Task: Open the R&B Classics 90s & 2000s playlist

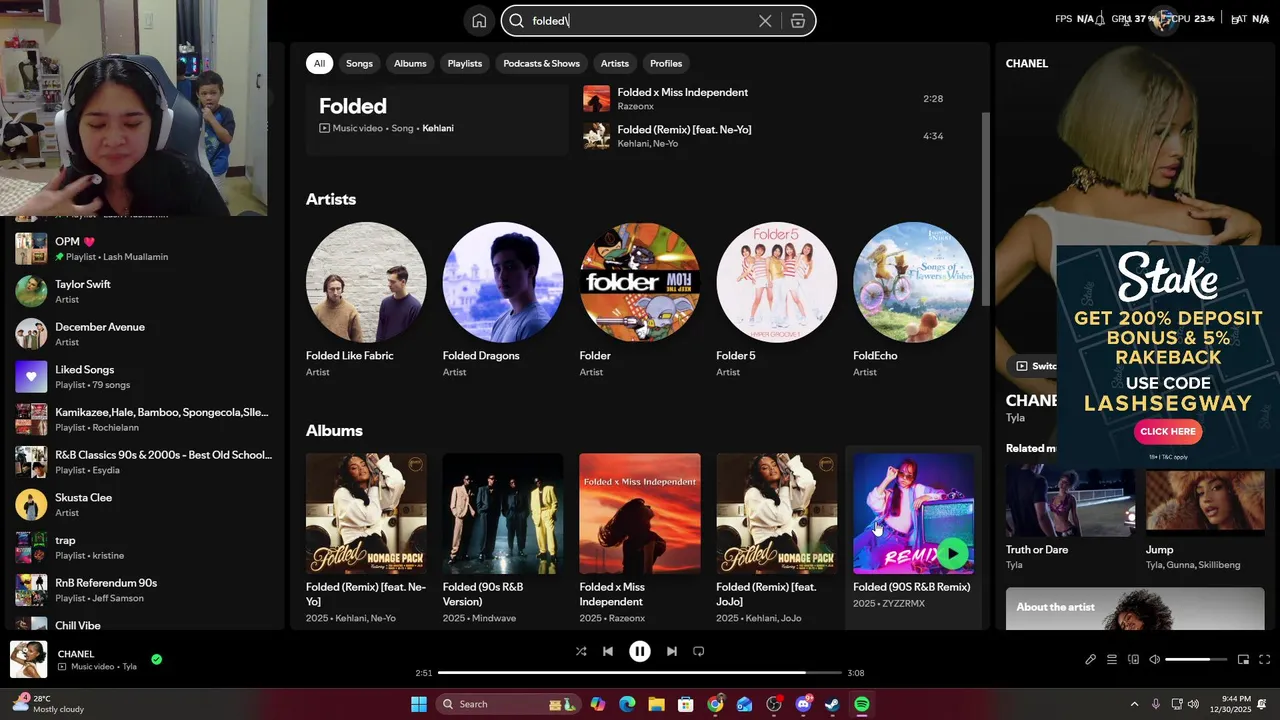Action: [144, 462]
